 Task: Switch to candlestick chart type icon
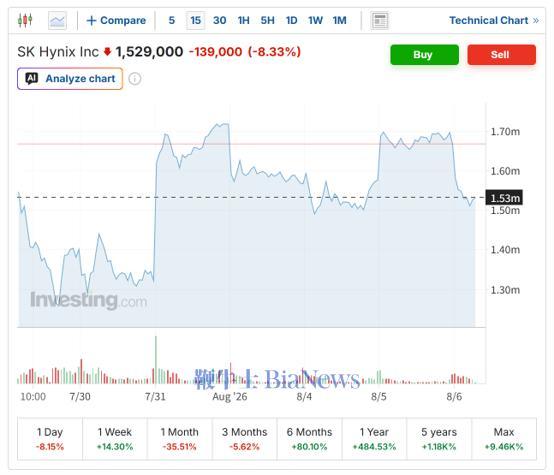click(x=25, y=20)
